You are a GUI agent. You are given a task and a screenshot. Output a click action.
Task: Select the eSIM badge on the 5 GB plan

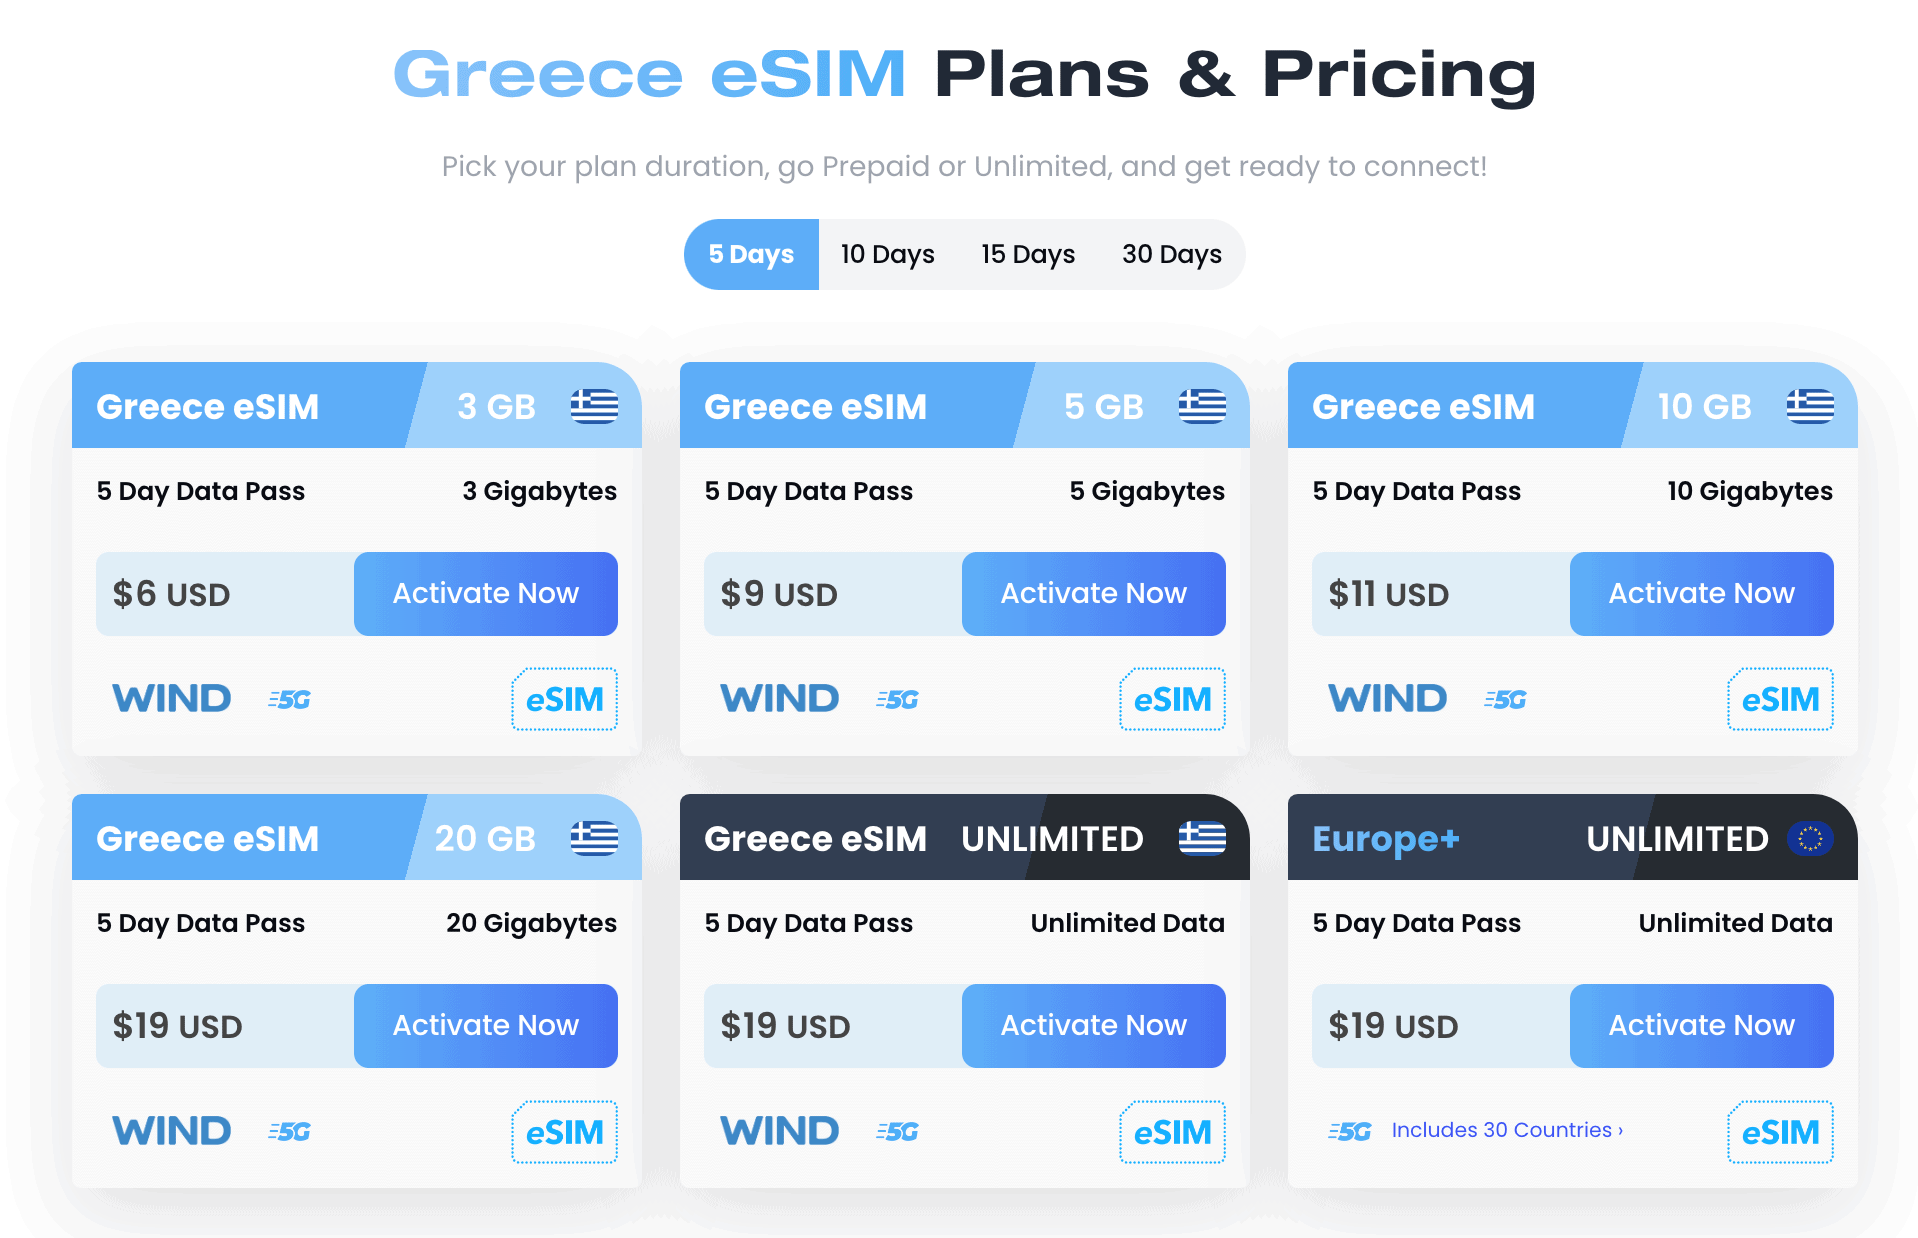(x=1172, y=699)
